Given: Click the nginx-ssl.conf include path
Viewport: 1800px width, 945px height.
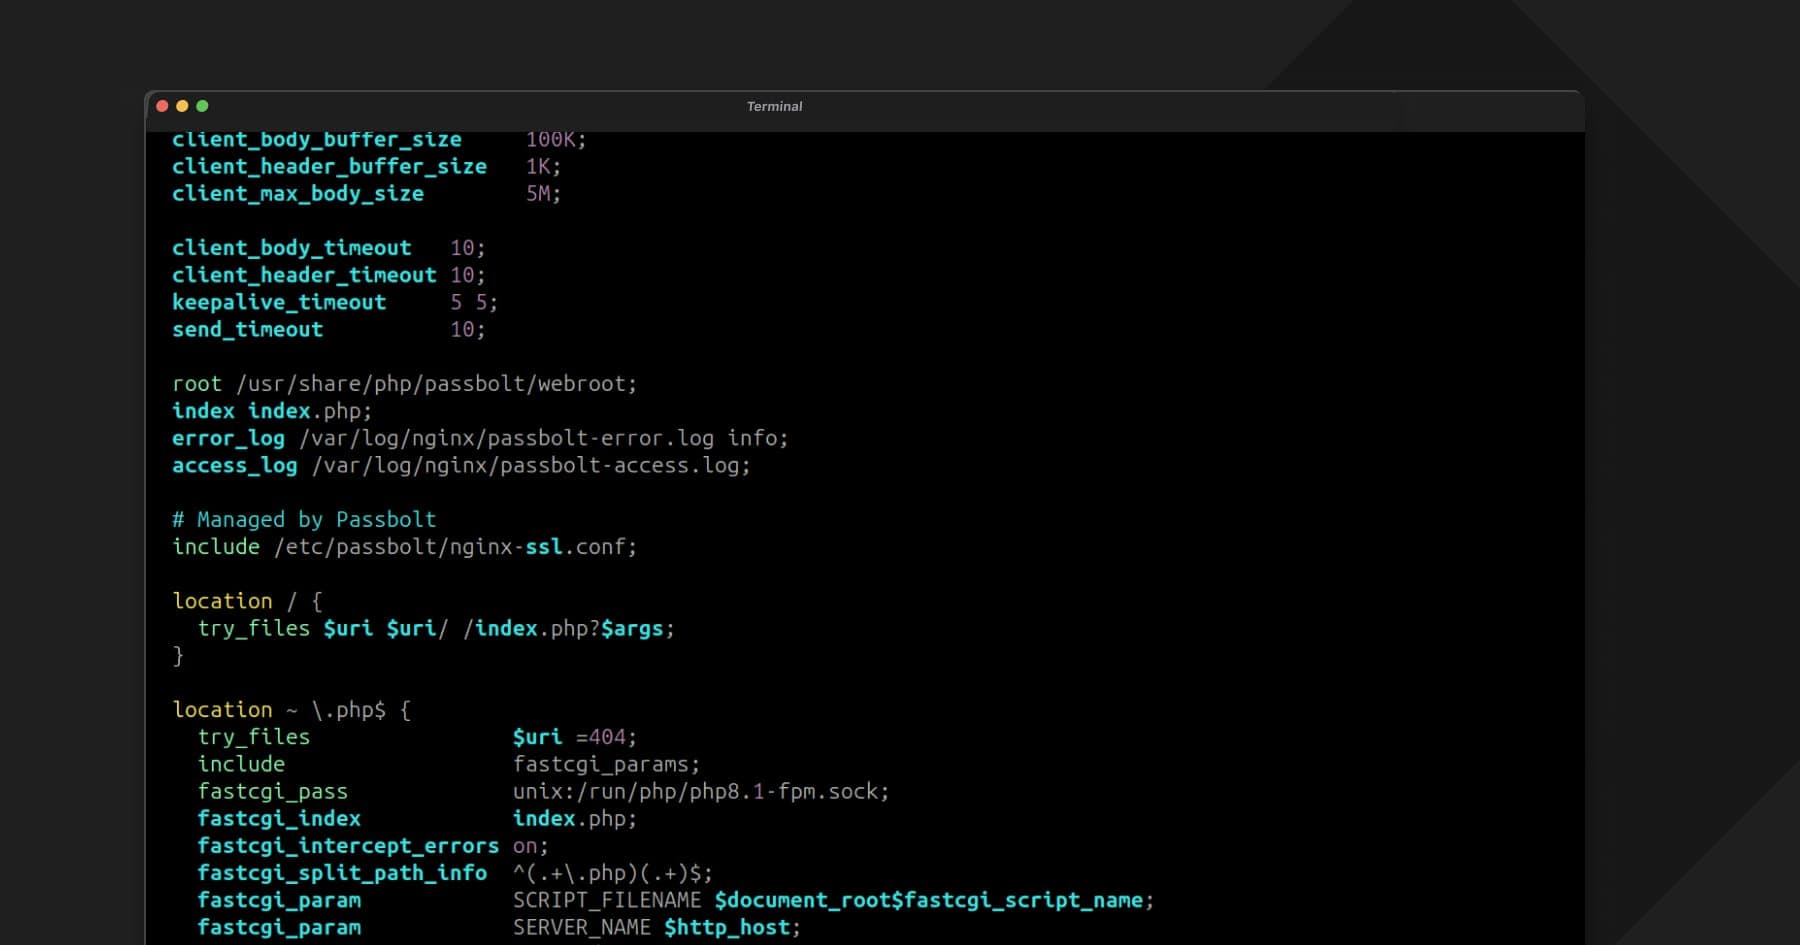Looking at the screenshot, I should click(x=455, y=547).
